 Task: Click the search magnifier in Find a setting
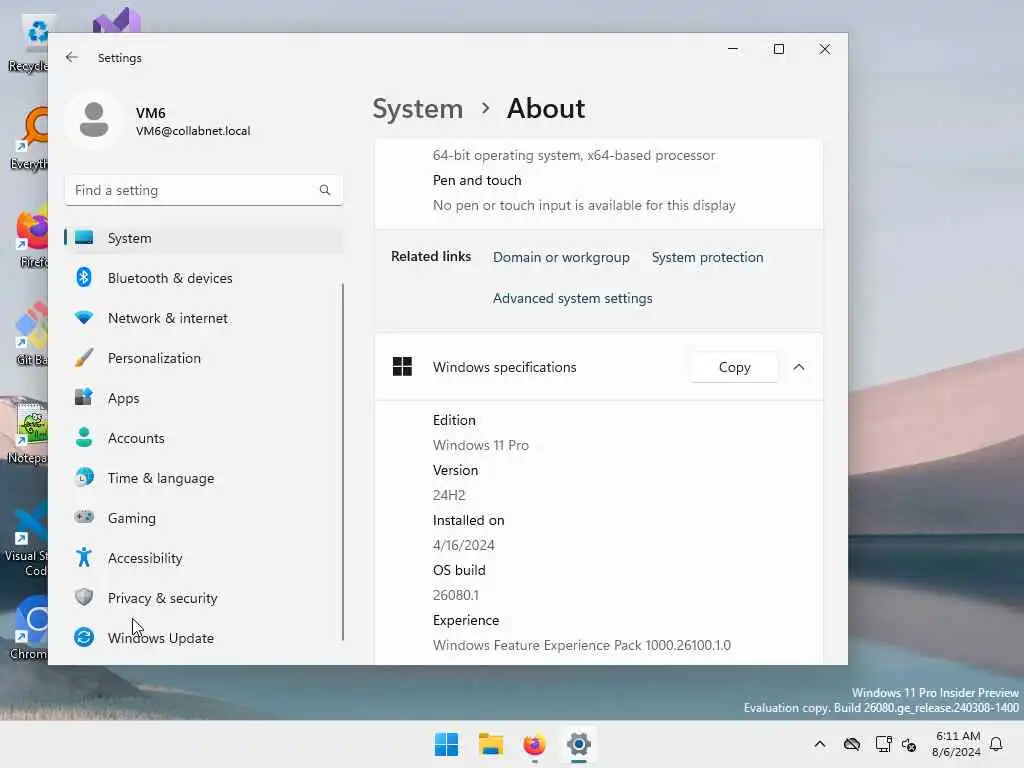325,190
